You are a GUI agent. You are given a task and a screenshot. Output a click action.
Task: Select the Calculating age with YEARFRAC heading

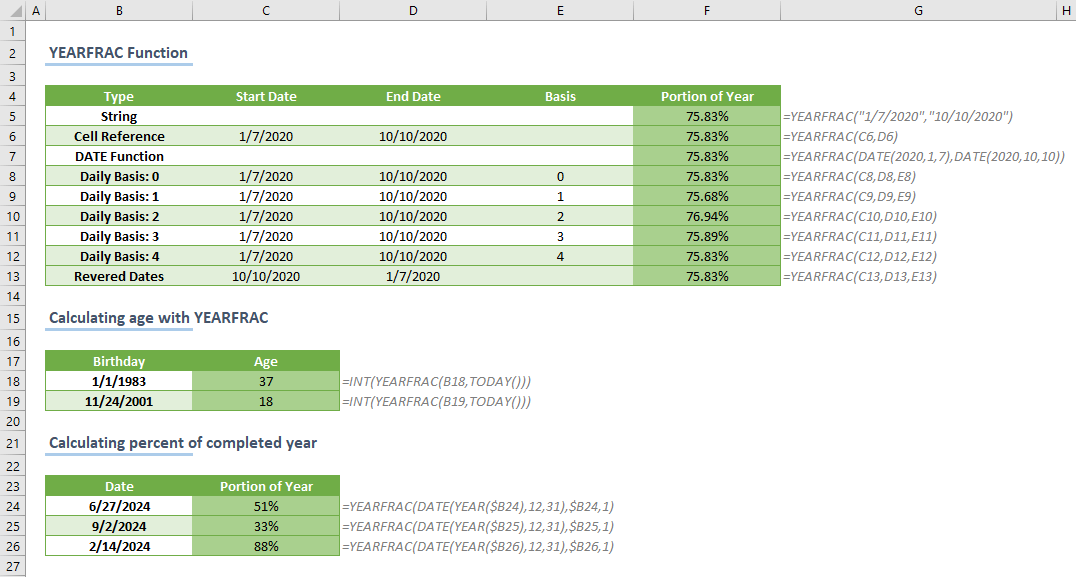click(158, 318)
